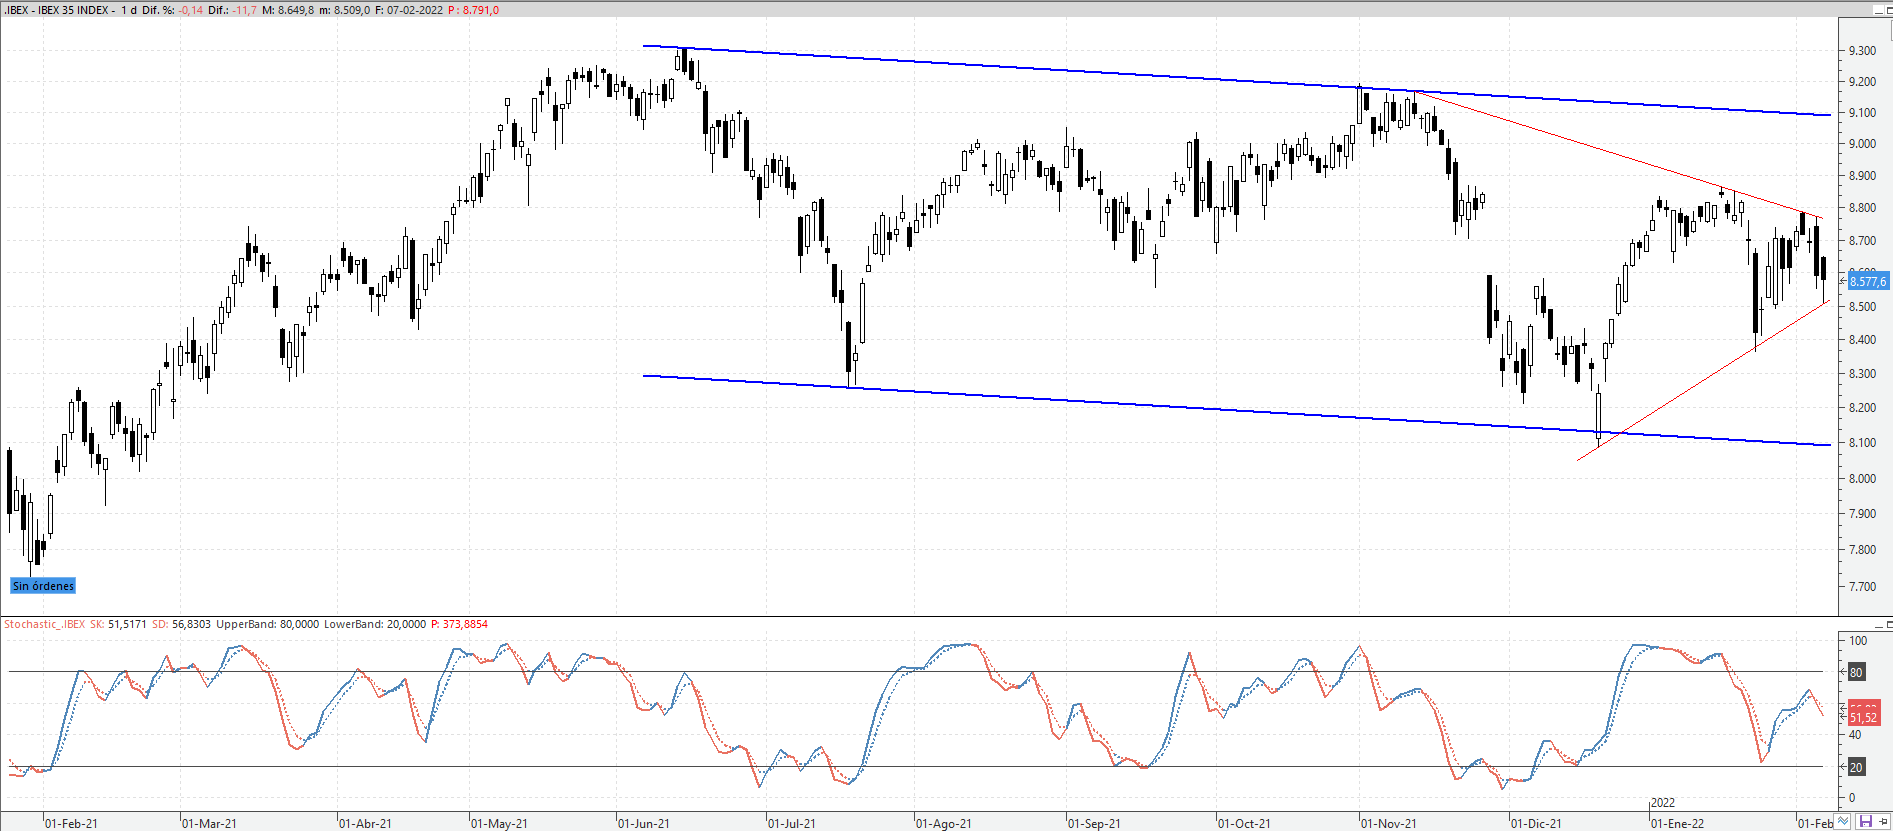The image size is (1893, 831).
Task: Click the current price tag 8.577,6
Action: coord(1867,281)
